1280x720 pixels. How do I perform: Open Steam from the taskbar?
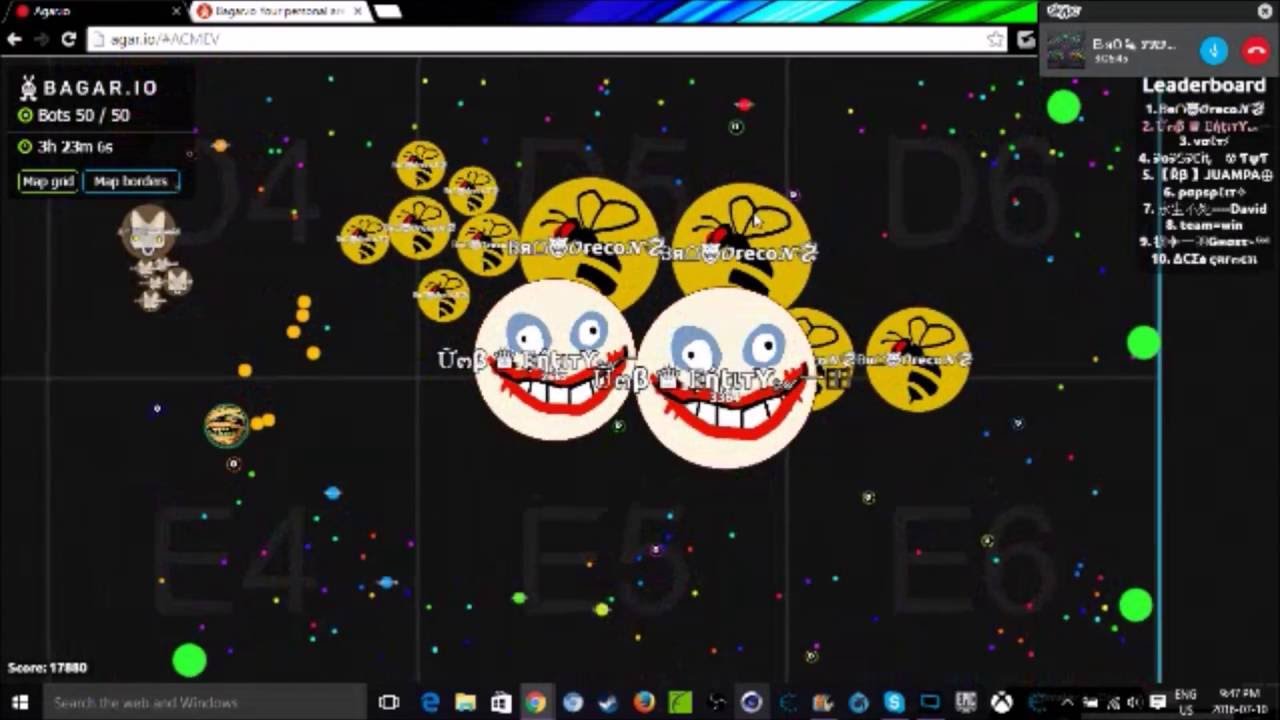tap(608, 702)
